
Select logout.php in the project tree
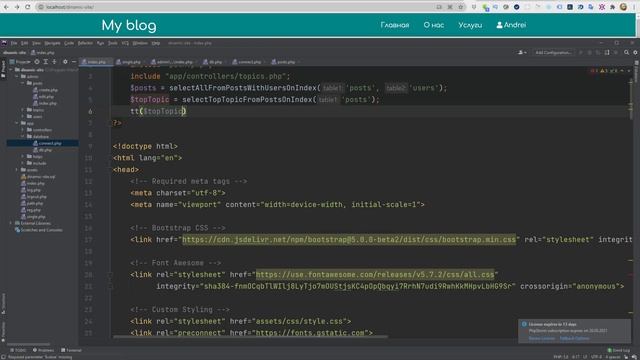(33, 196)
